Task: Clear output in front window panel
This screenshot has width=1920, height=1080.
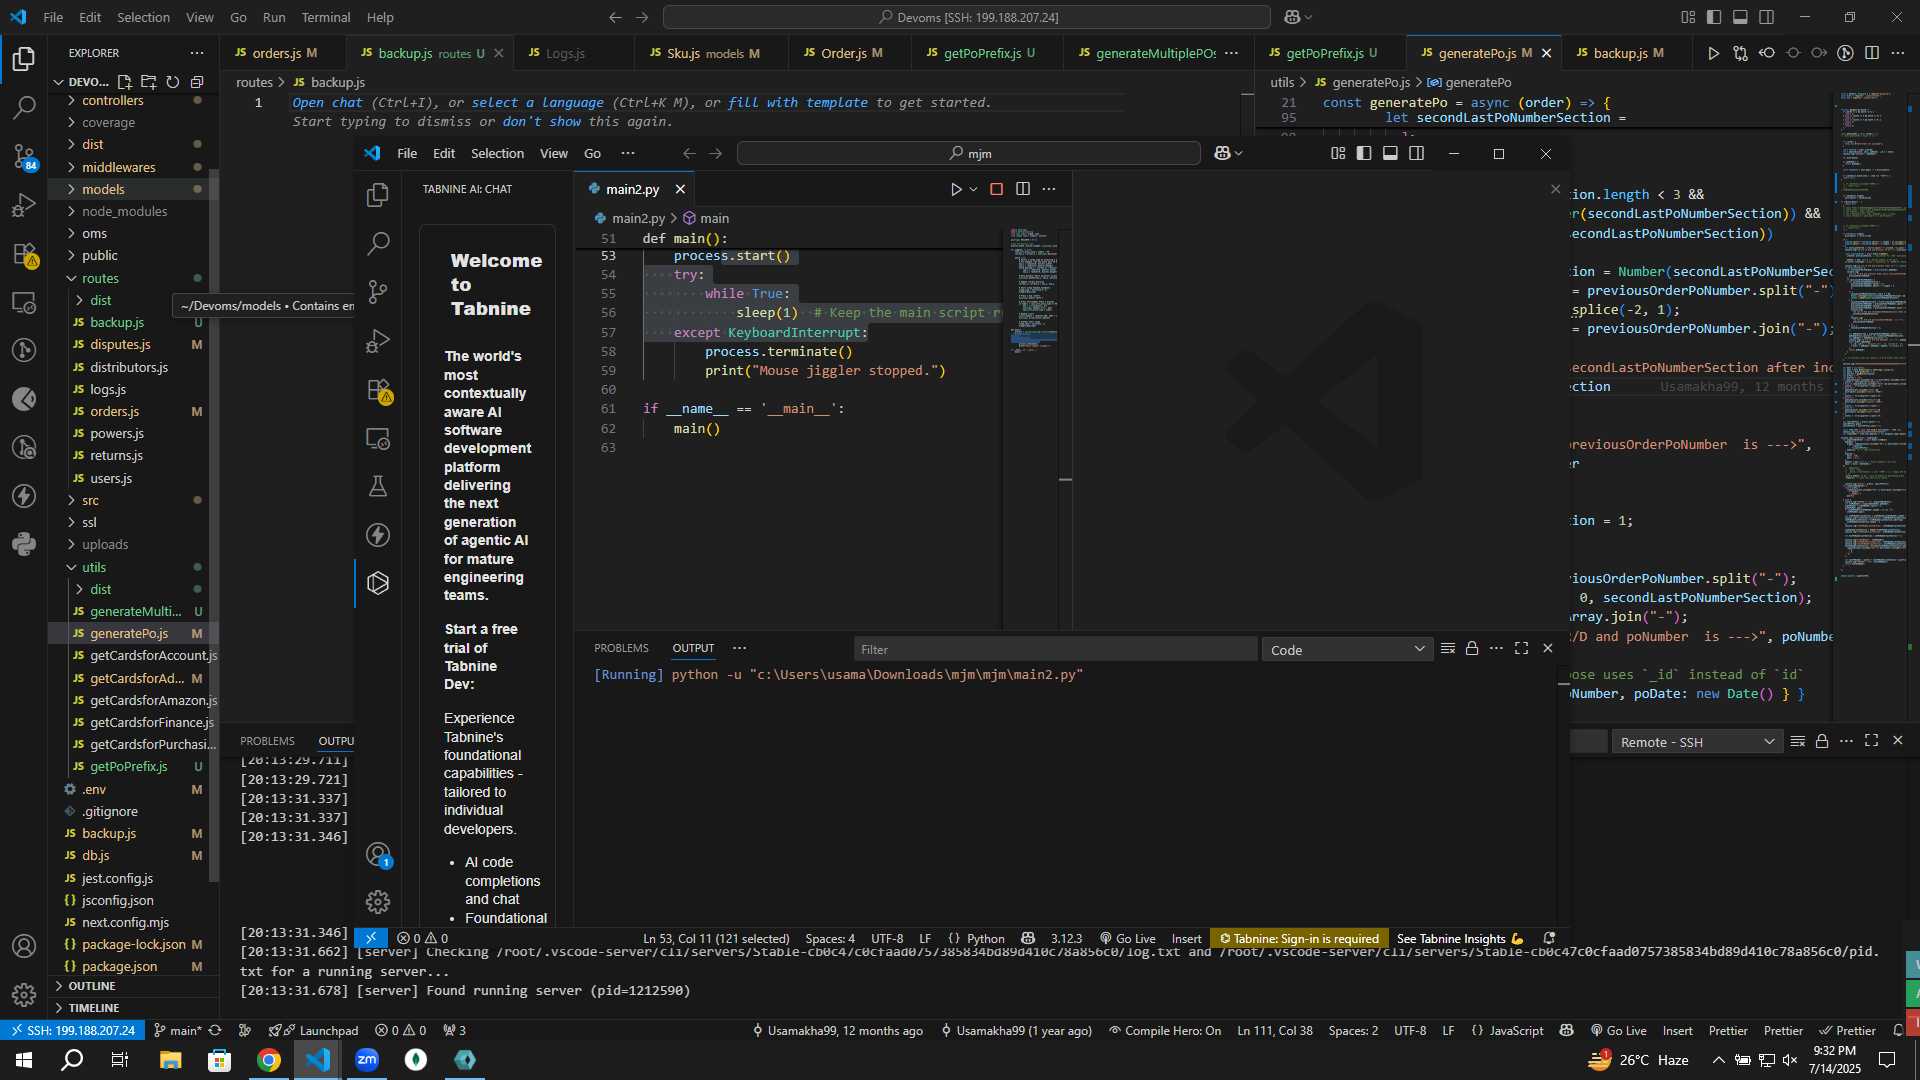Action: (1447, 649)
